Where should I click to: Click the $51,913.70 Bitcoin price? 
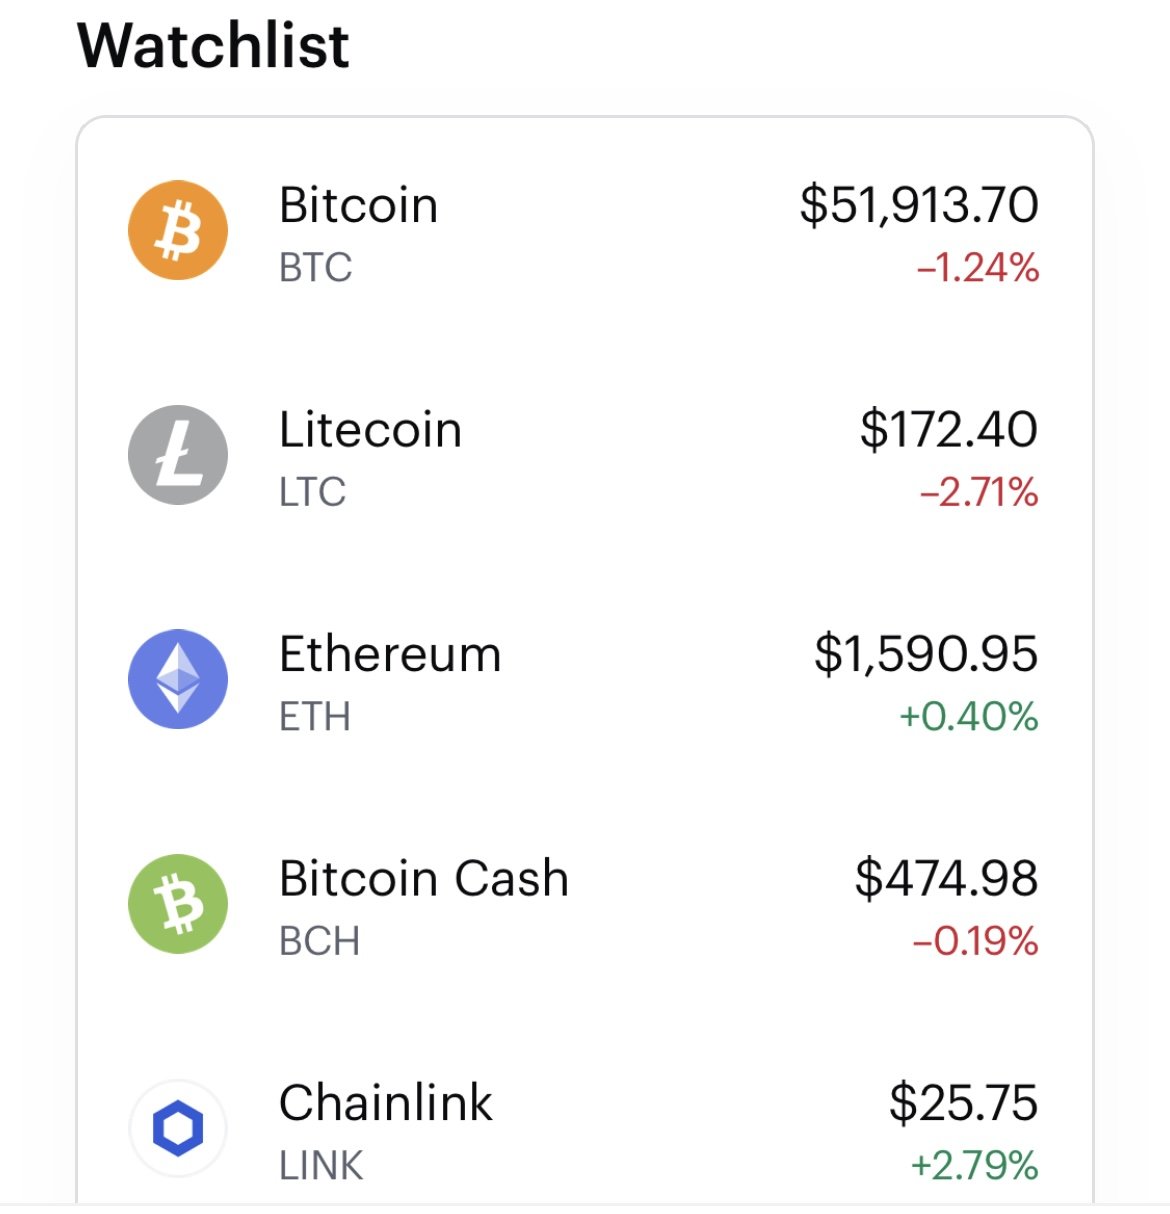pyautogui.click(x=919, y=205)
